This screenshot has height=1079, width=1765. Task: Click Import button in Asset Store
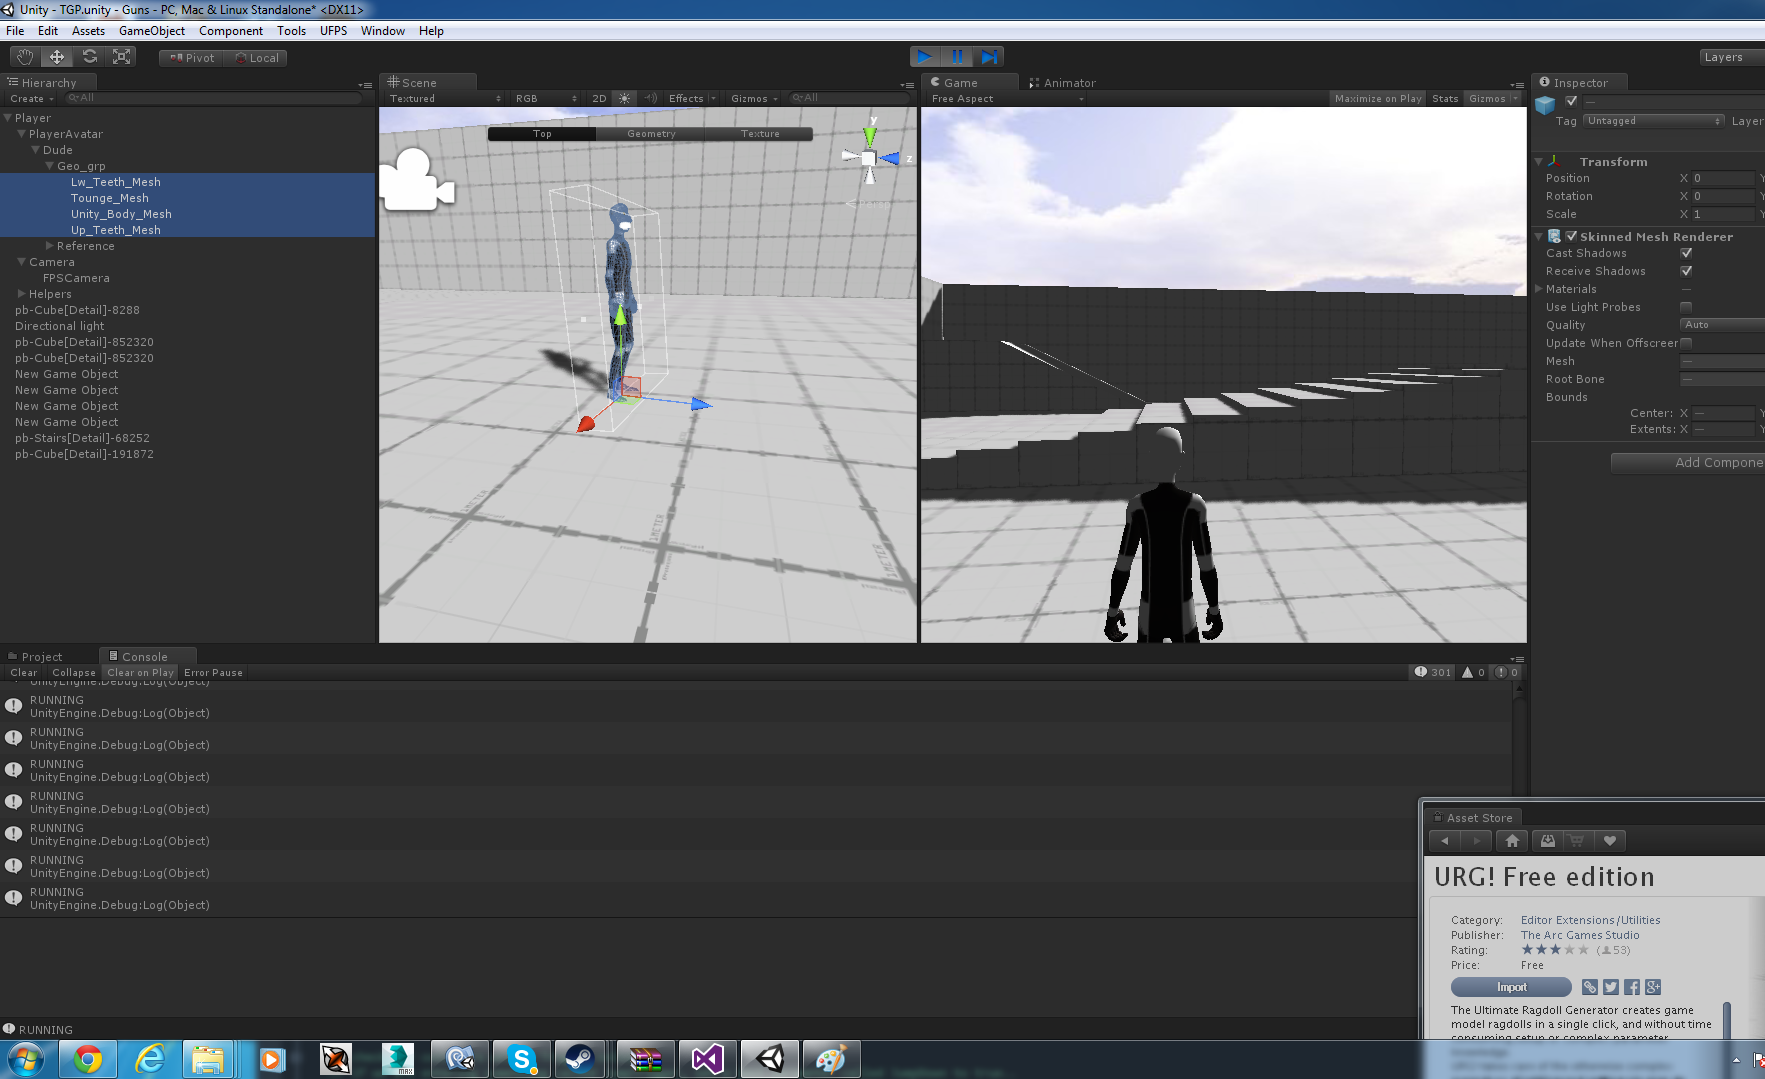[1511, 987]
